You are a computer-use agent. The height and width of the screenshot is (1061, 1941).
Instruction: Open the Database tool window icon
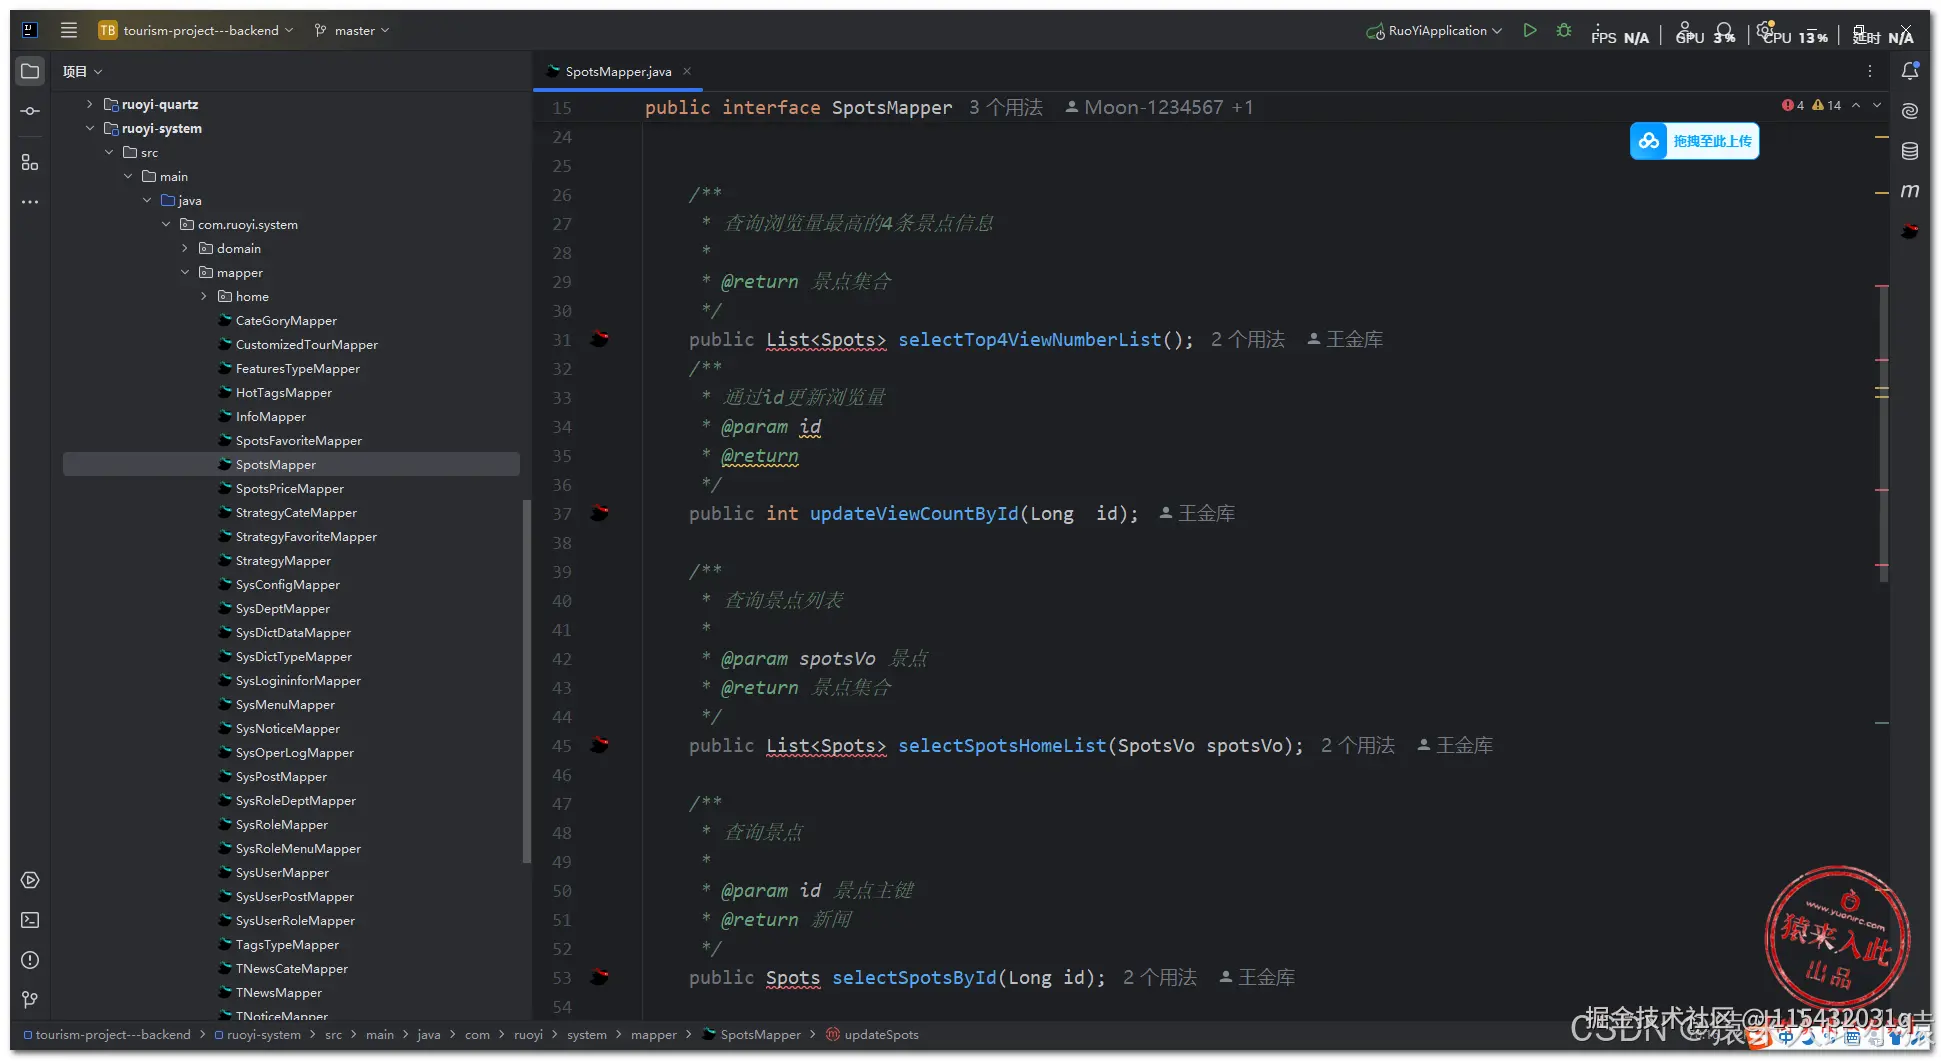[1910, 151]
